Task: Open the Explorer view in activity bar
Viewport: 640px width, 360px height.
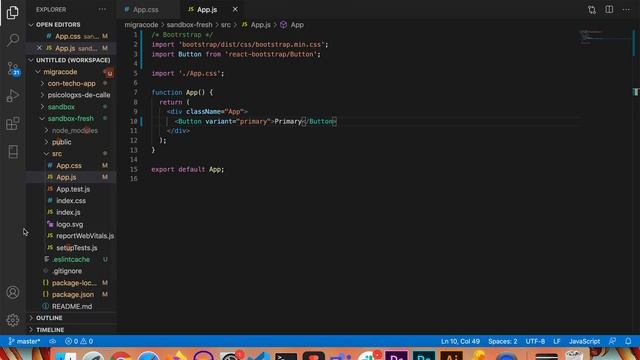Action: tap(13, 12)
